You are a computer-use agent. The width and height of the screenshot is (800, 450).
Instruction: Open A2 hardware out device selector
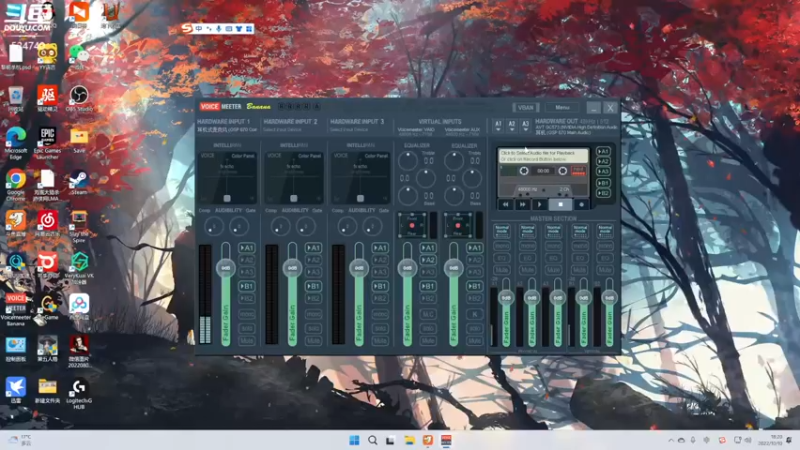click(x=512, y=126)
